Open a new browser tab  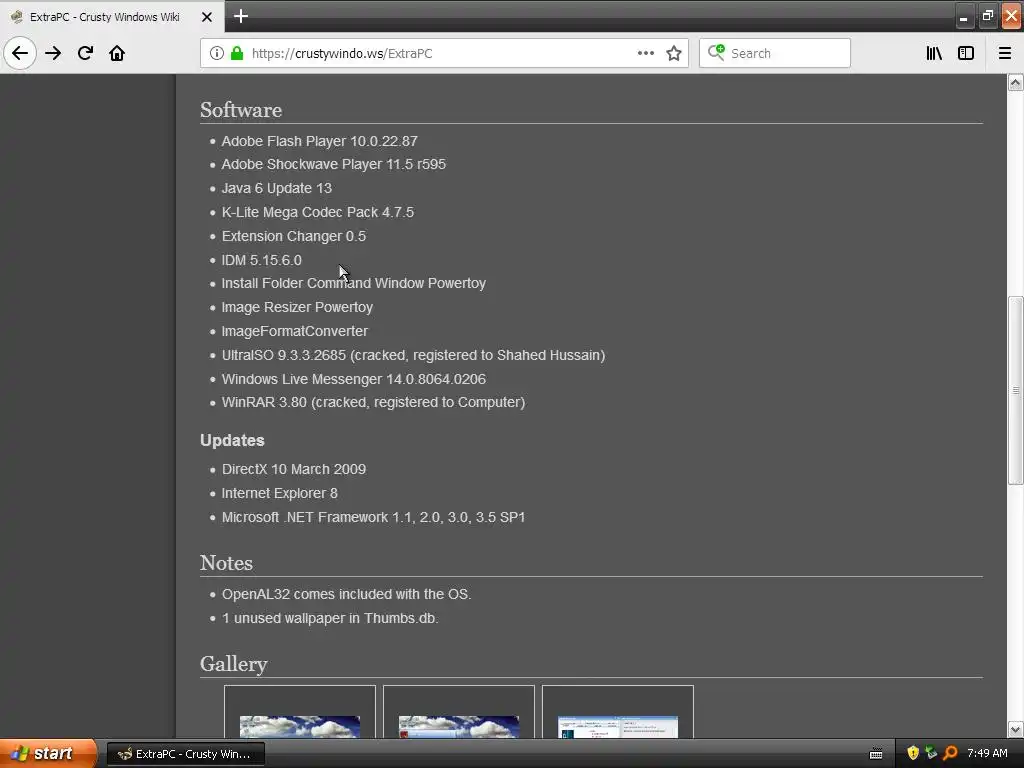click(x=241, y=16)
